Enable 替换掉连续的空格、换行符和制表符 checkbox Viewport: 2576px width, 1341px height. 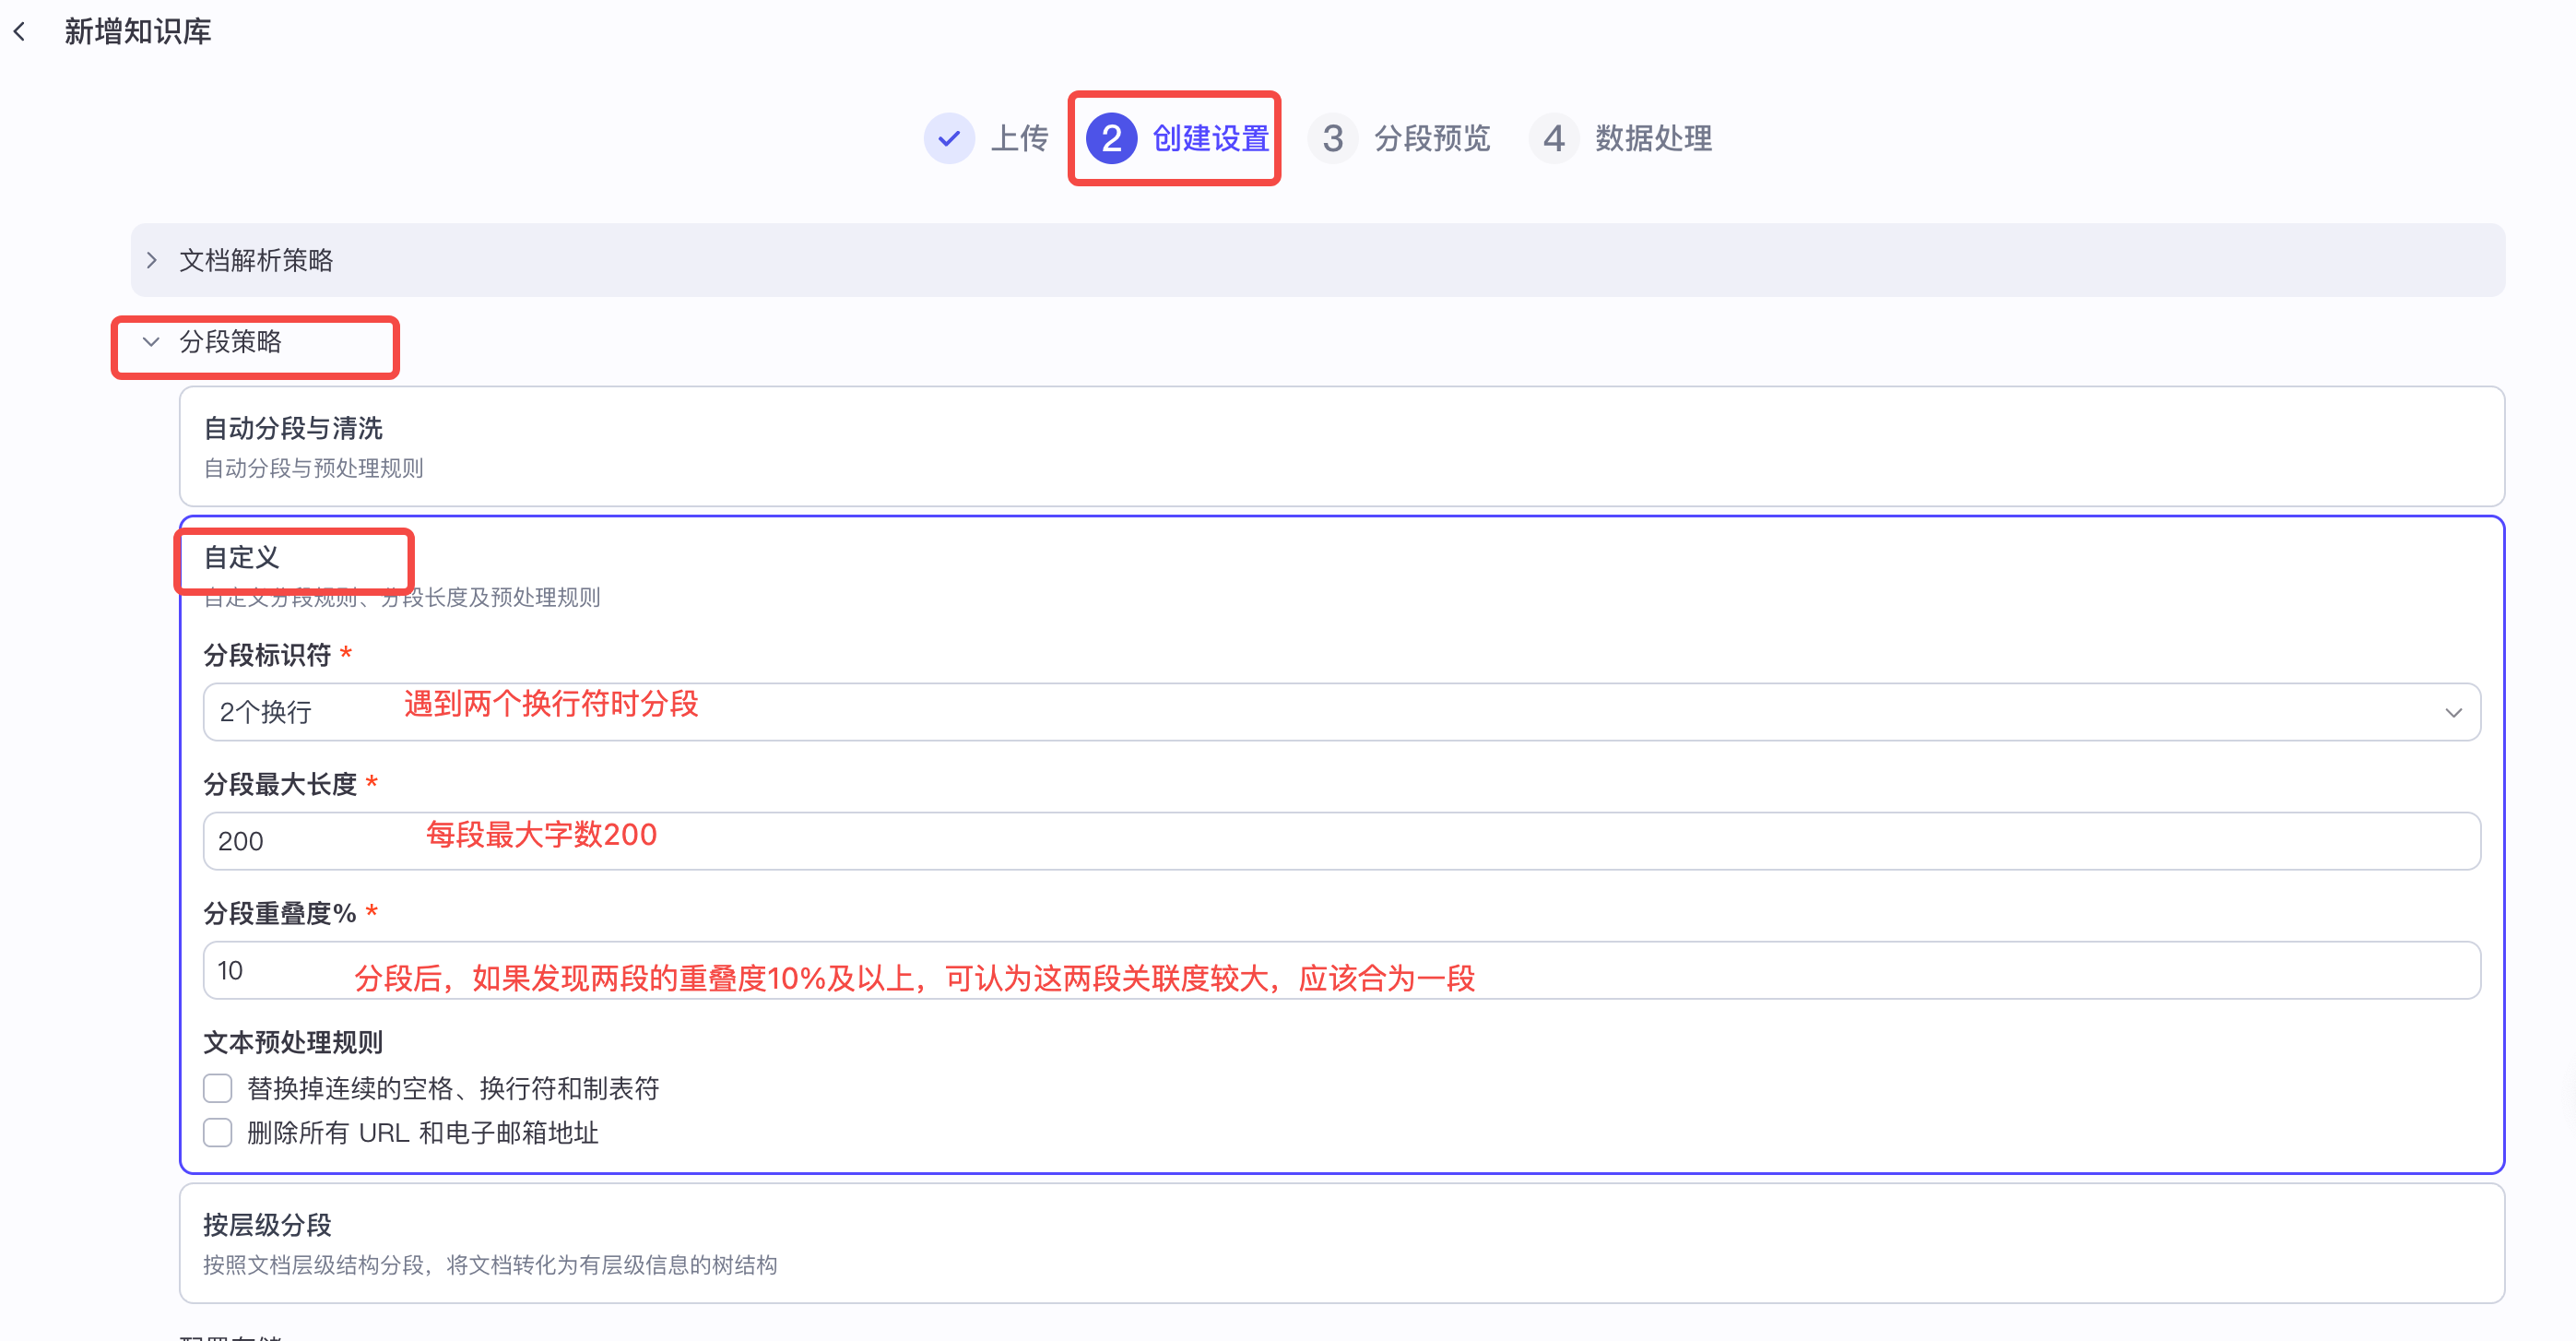coord(217,1088)
